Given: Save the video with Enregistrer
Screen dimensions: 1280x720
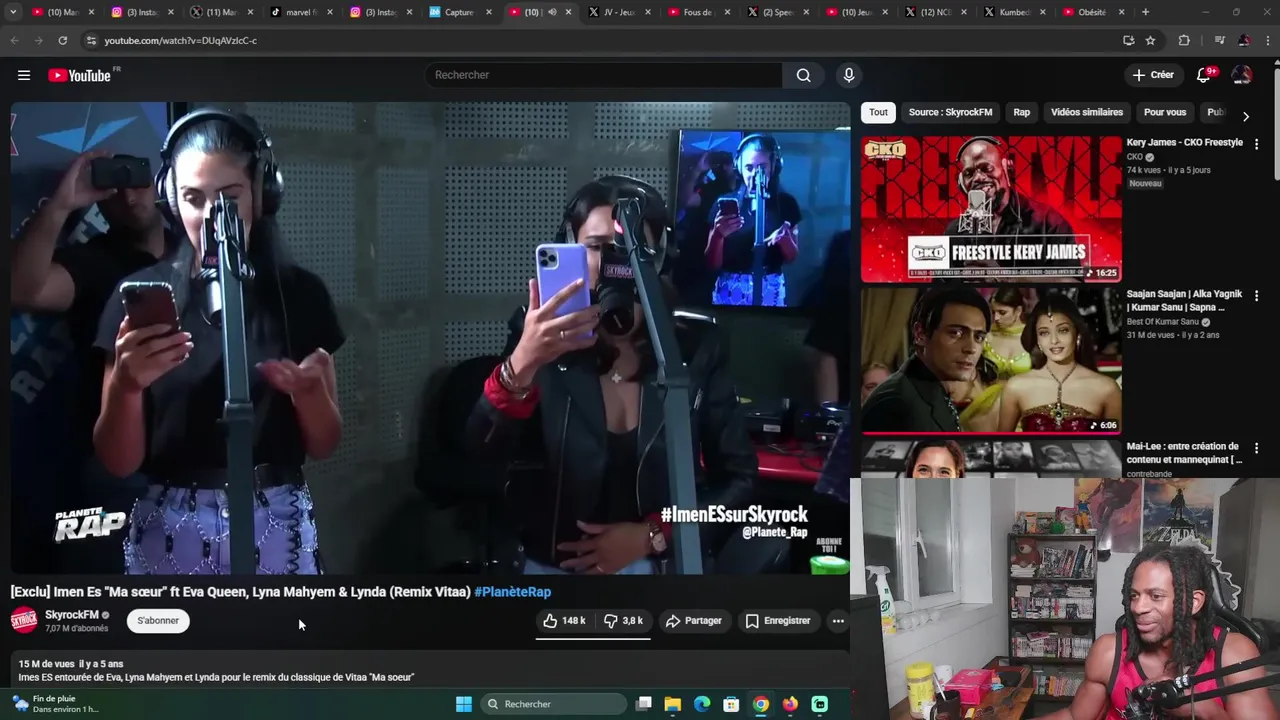Looking at the screenshot, I should [x=777, y=621].
